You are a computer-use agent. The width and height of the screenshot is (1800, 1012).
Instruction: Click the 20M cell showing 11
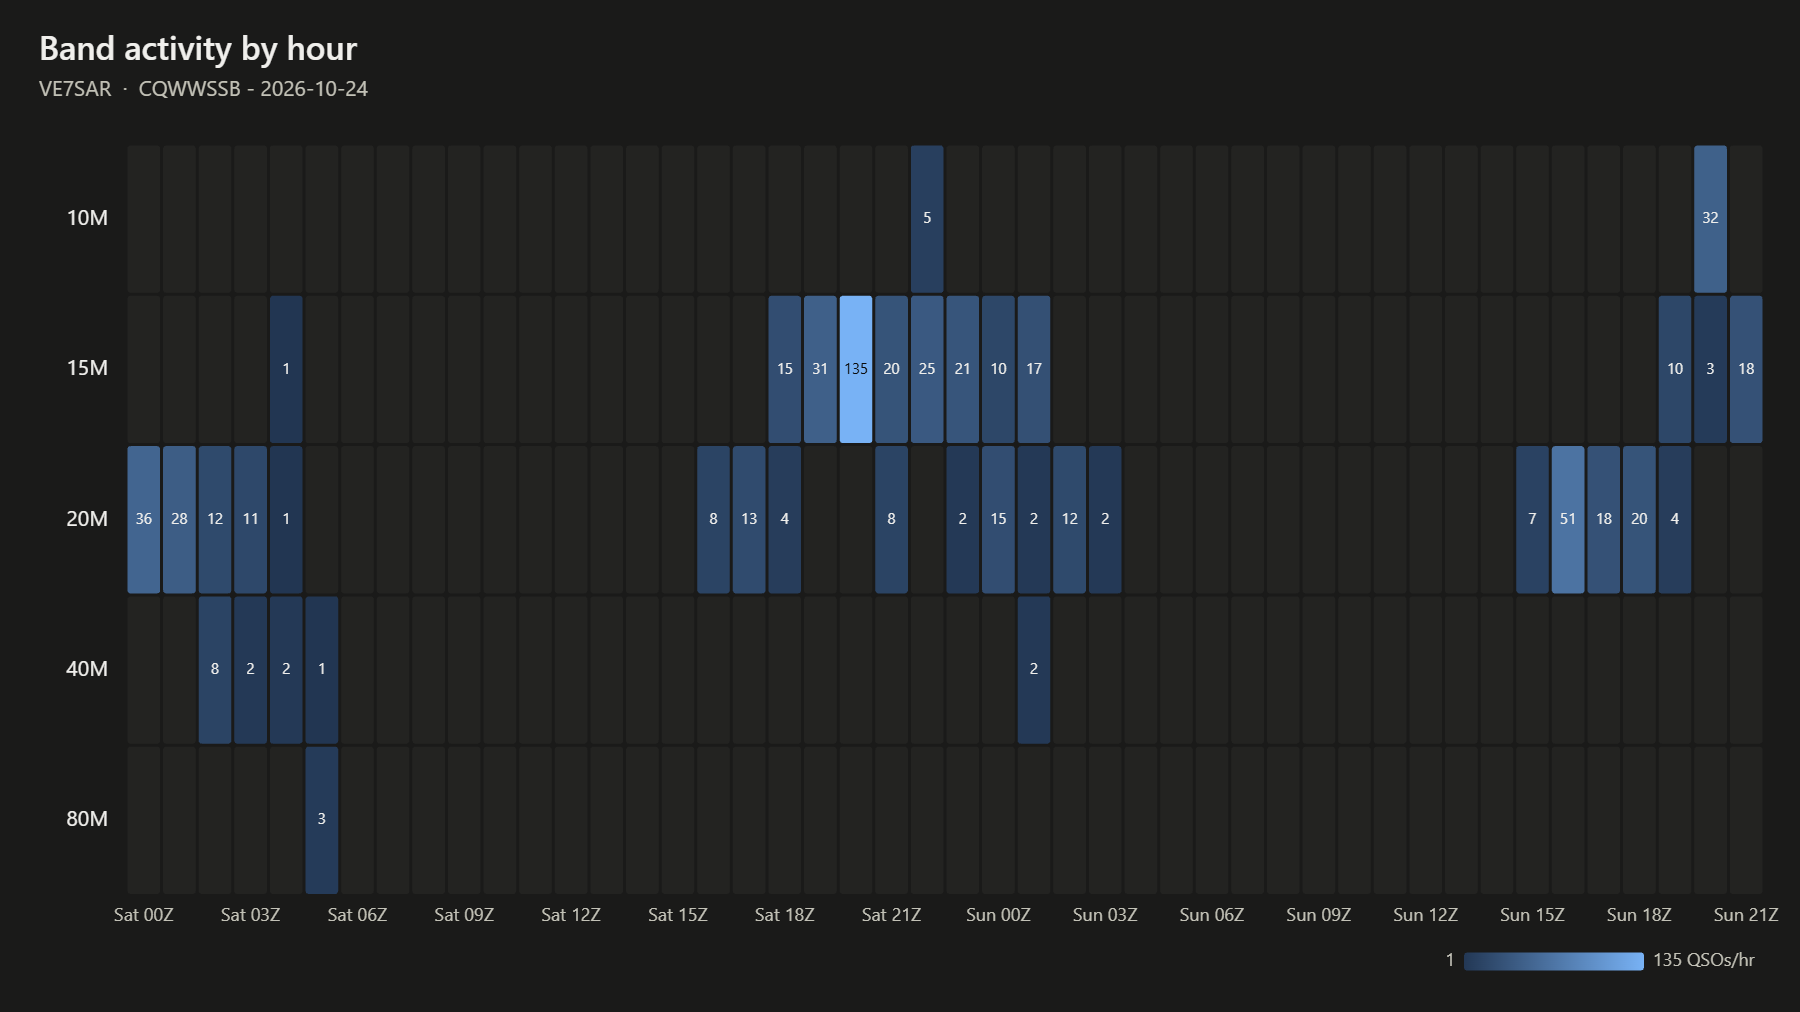(x=251, y=519)
